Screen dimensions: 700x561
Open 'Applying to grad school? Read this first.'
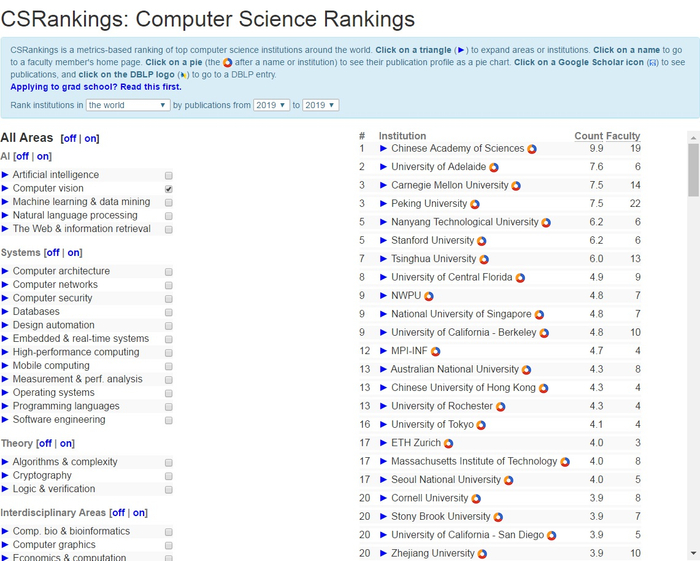tap(96, 87)
